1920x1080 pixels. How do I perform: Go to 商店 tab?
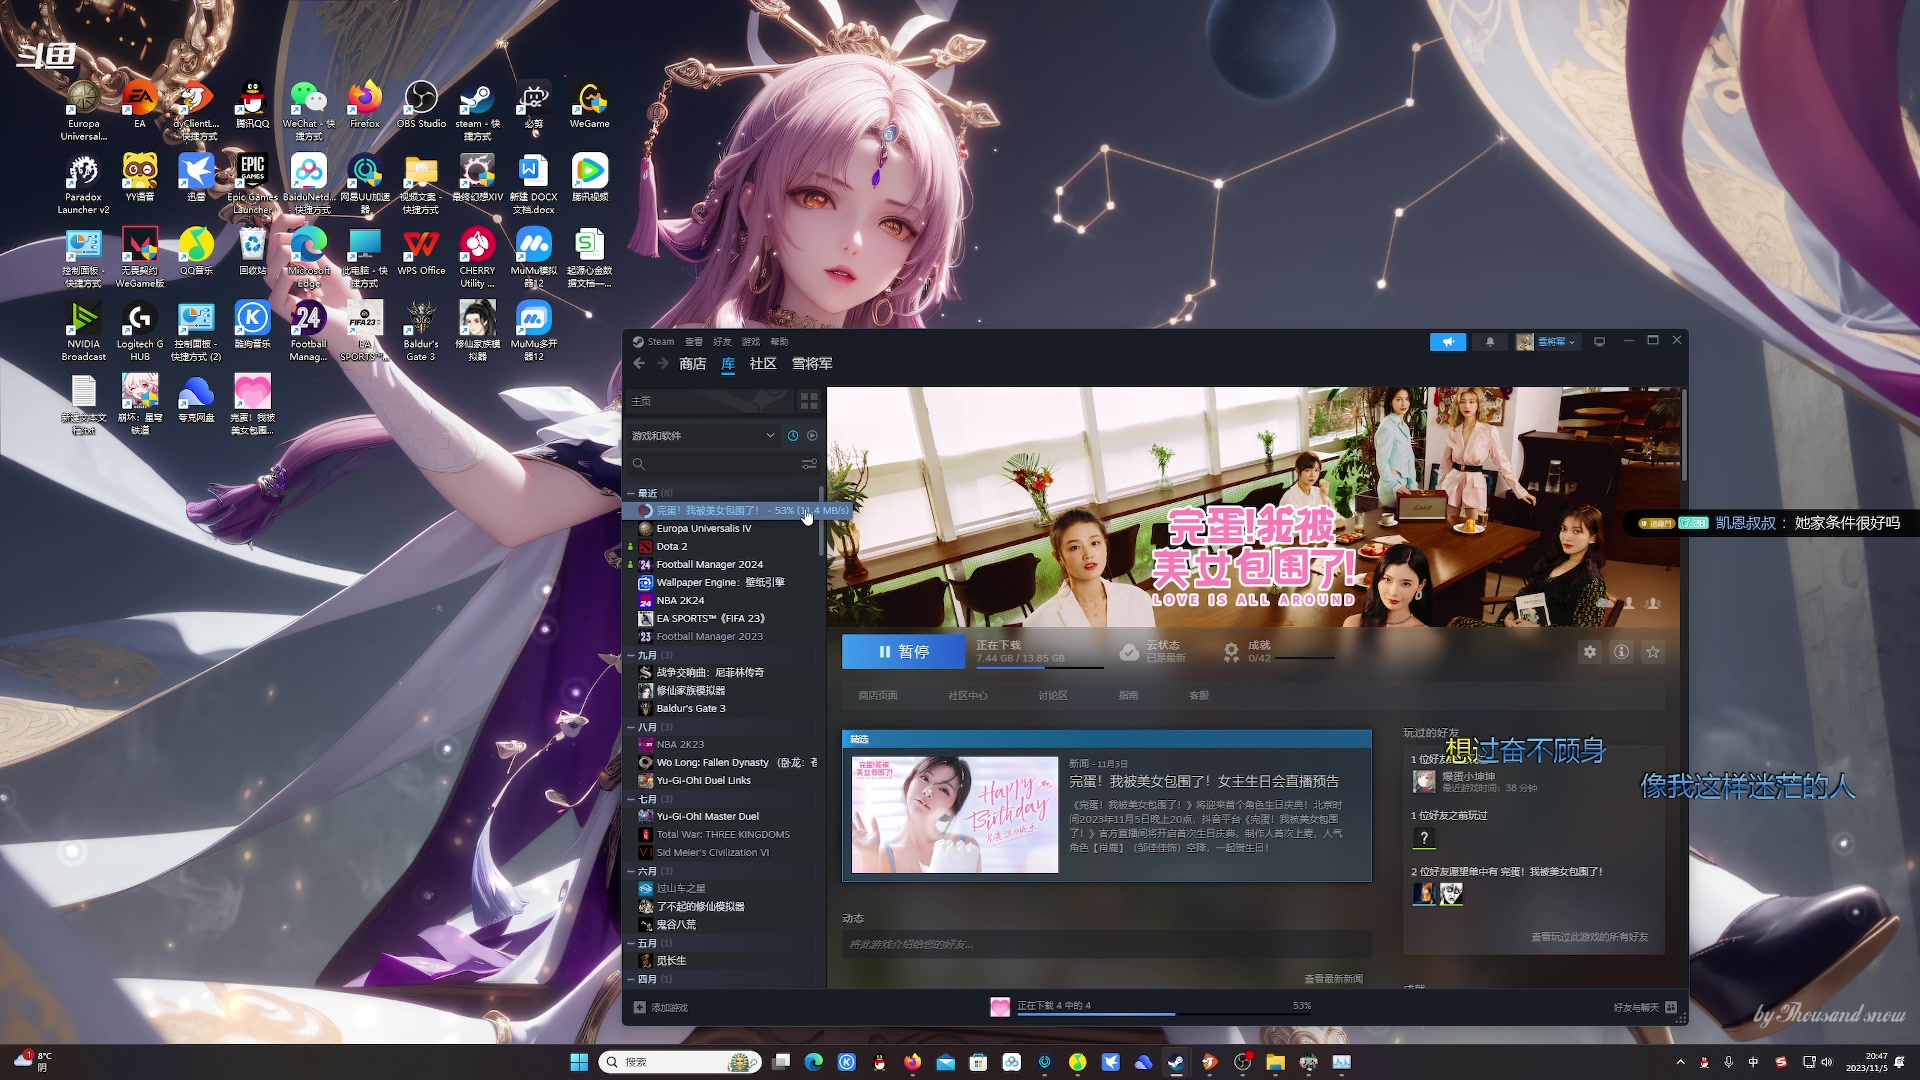coord(693,364)
